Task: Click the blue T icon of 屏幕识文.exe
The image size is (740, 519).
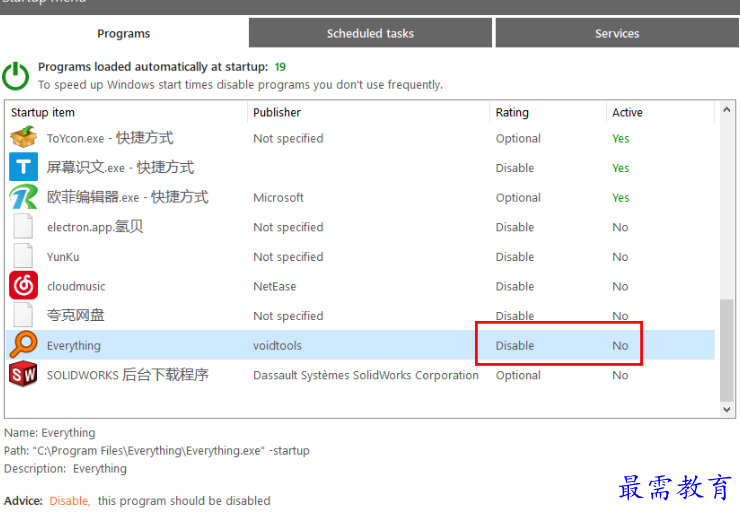Action: click(x=23, y=167)
